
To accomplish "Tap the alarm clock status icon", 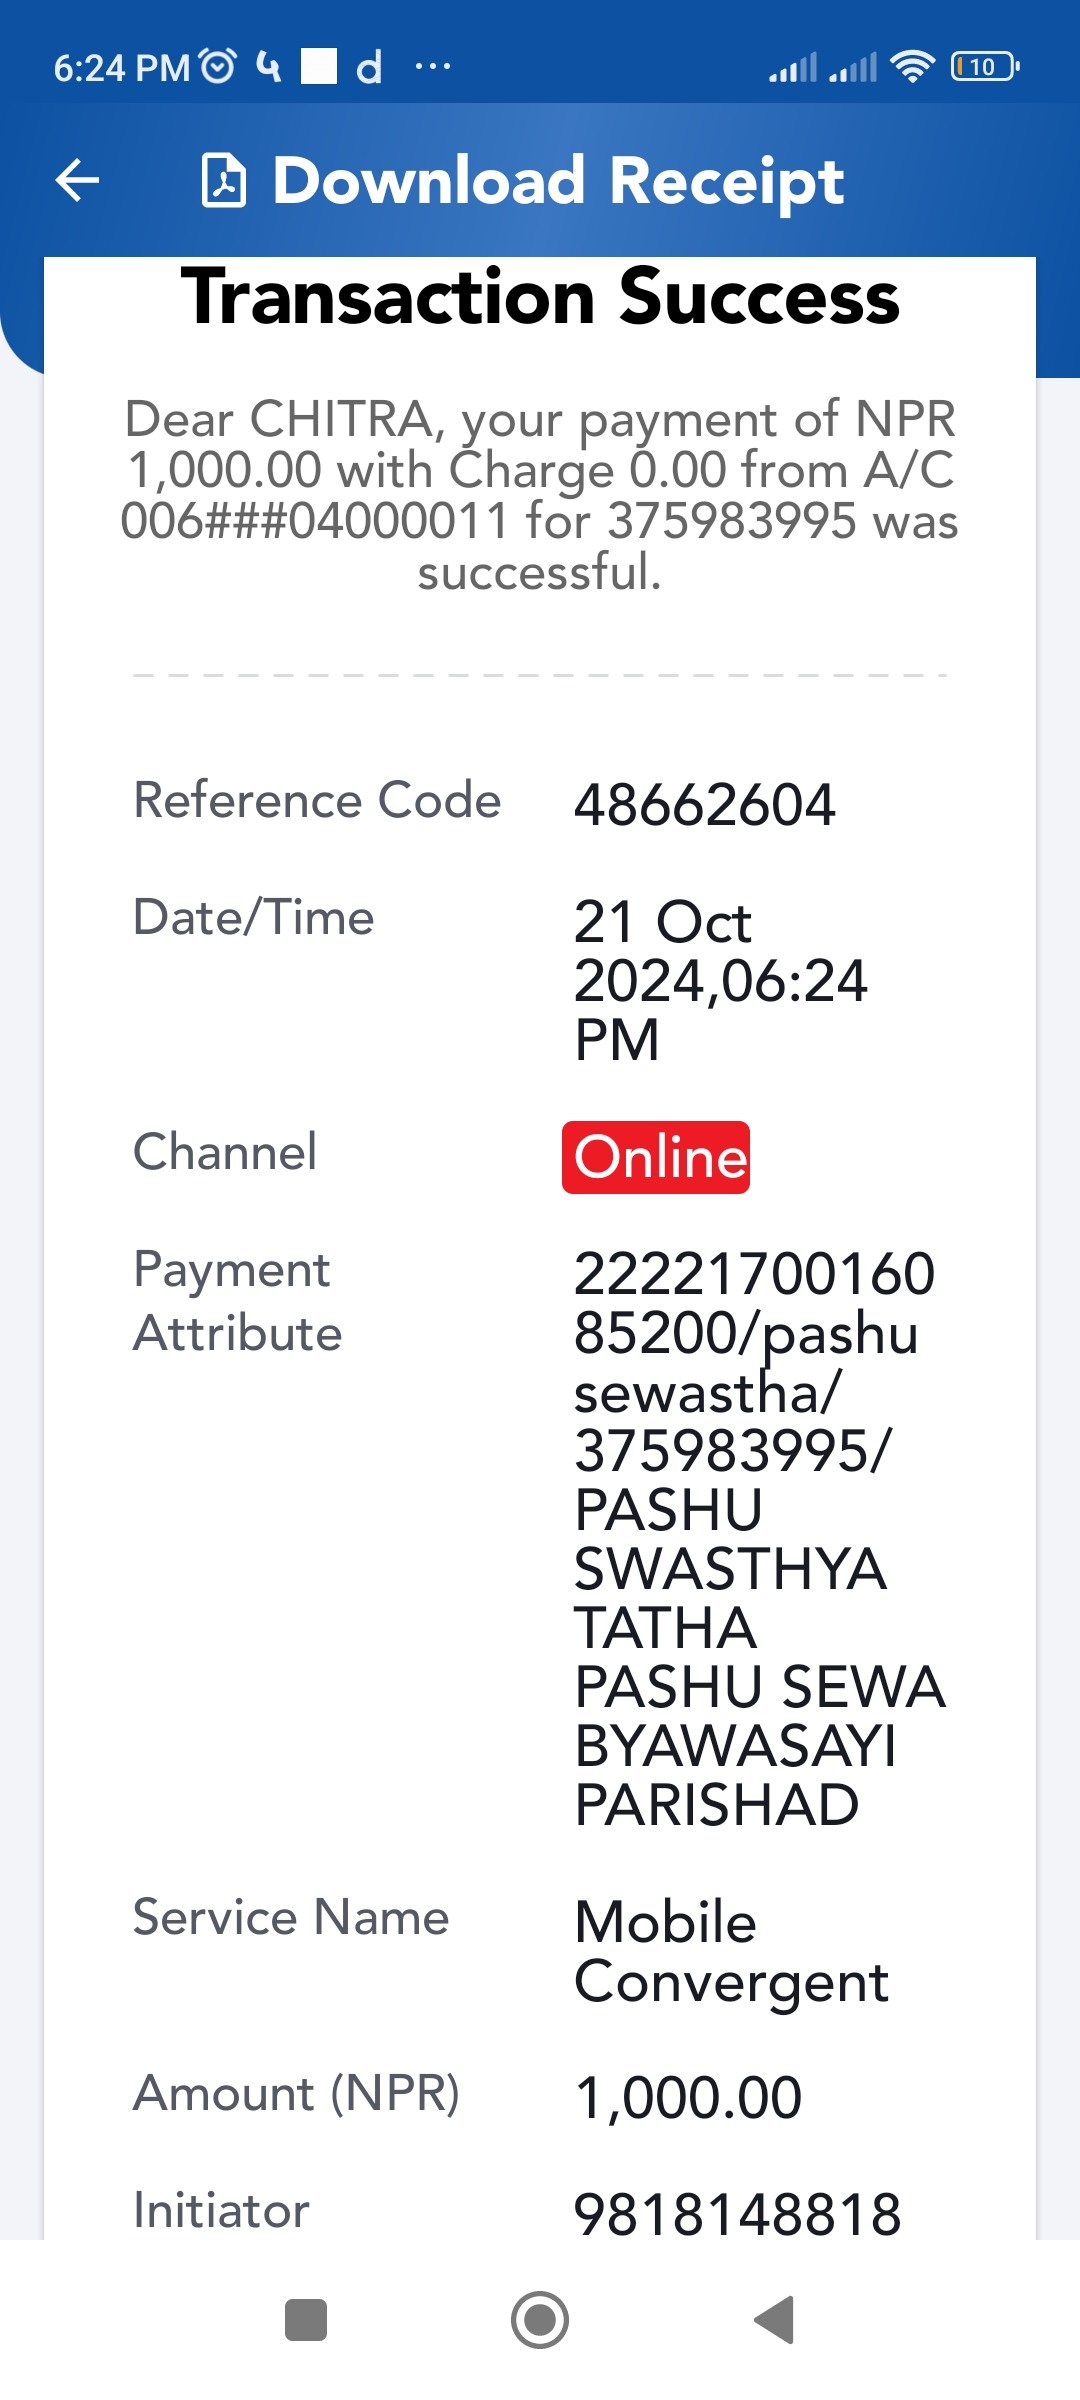I will [218, 66].
